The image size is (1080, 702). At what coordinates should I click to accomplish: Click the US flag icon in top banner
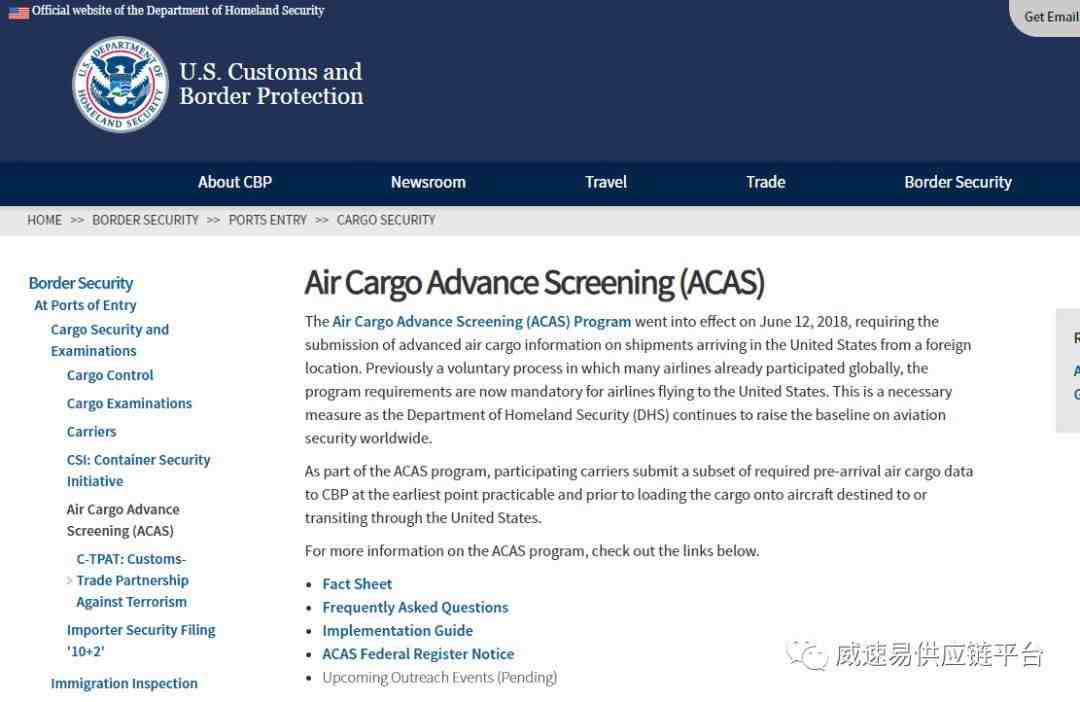18,12
